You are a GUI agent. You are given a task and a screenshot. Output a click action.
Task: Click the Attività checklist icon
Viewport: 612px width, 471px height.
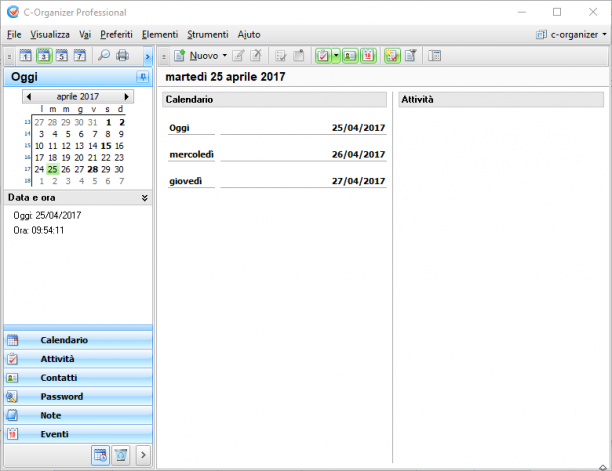point(12,359)
